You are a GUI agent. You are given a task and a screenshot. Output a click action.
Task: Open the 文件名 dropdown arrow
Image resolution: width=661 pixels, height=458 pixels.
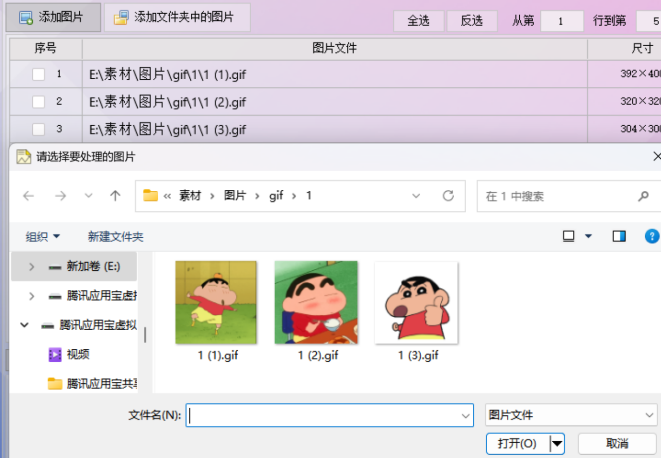466,416
